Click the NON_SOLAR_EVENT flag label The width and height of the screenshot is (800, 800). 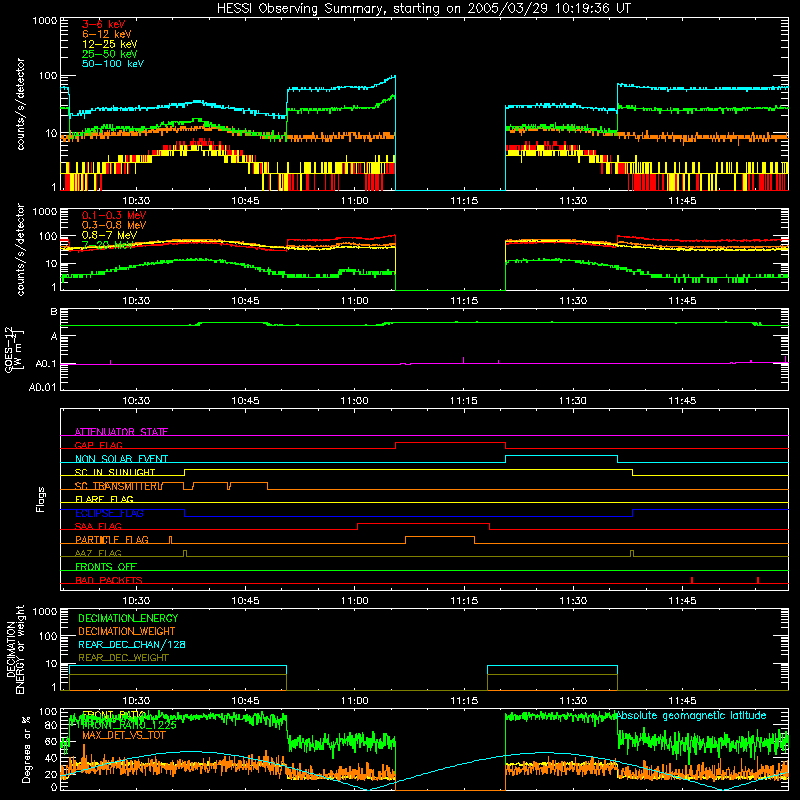tap(121, 459)
